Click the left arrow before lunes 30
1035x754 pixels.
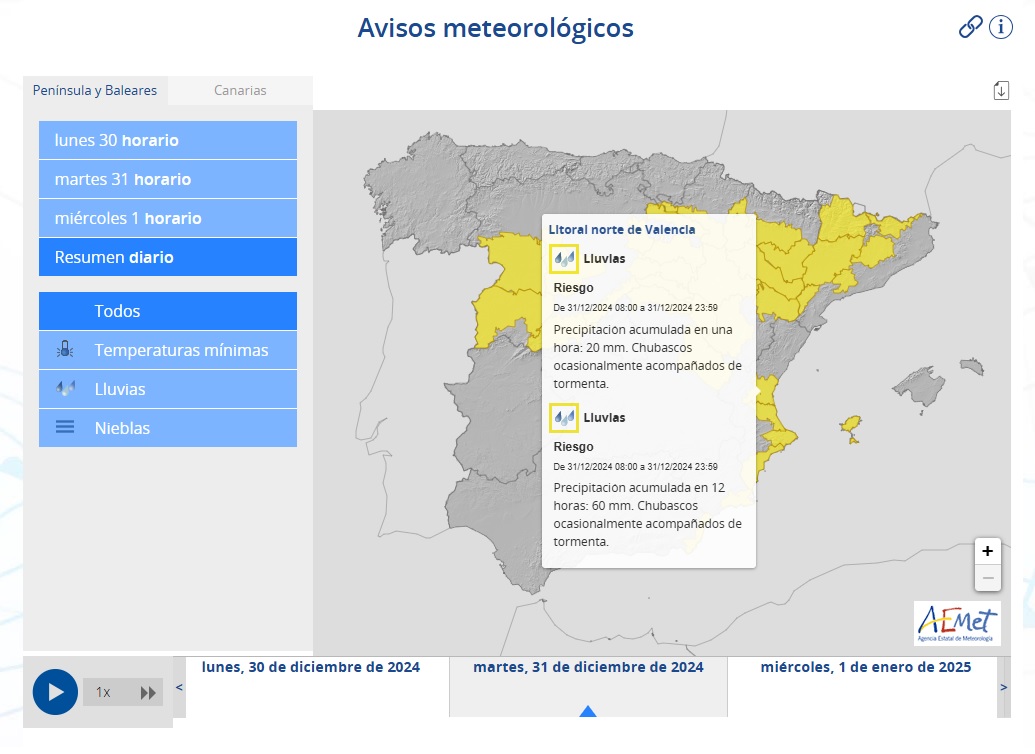pyautogui.click(x=178, y=688)
